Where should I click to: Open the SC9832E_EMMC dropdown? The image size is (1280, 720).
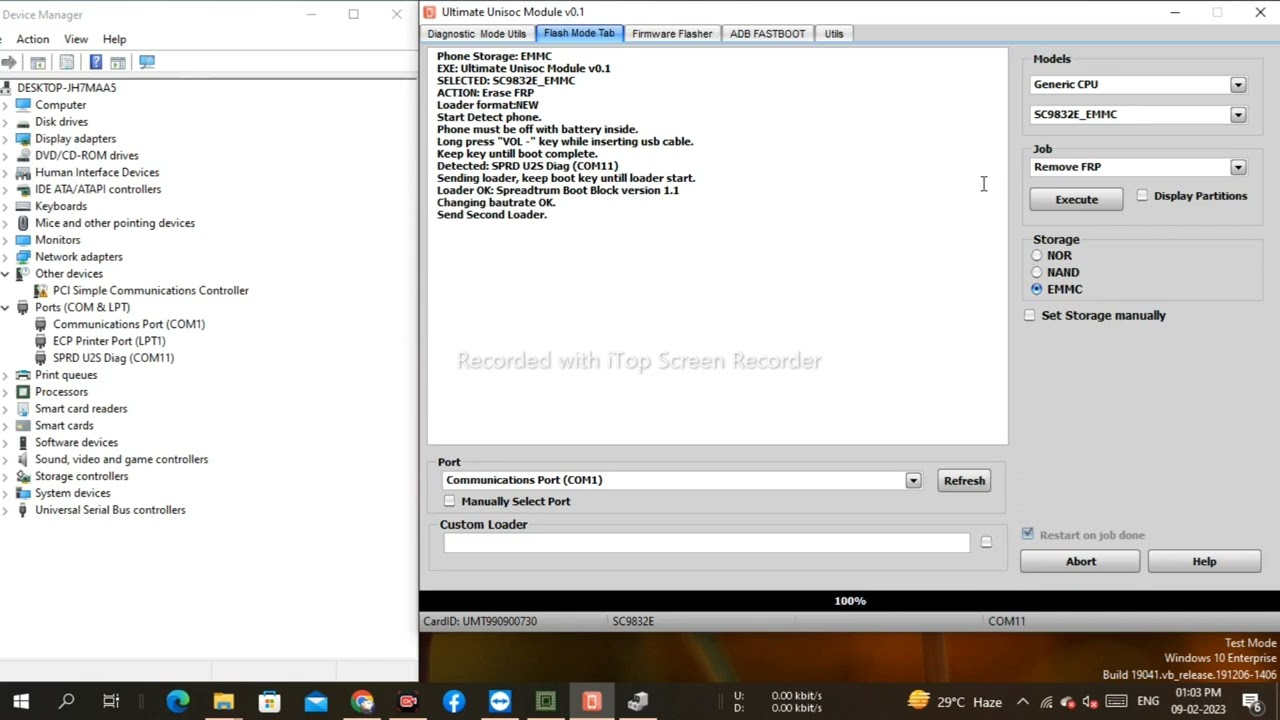1238,115
